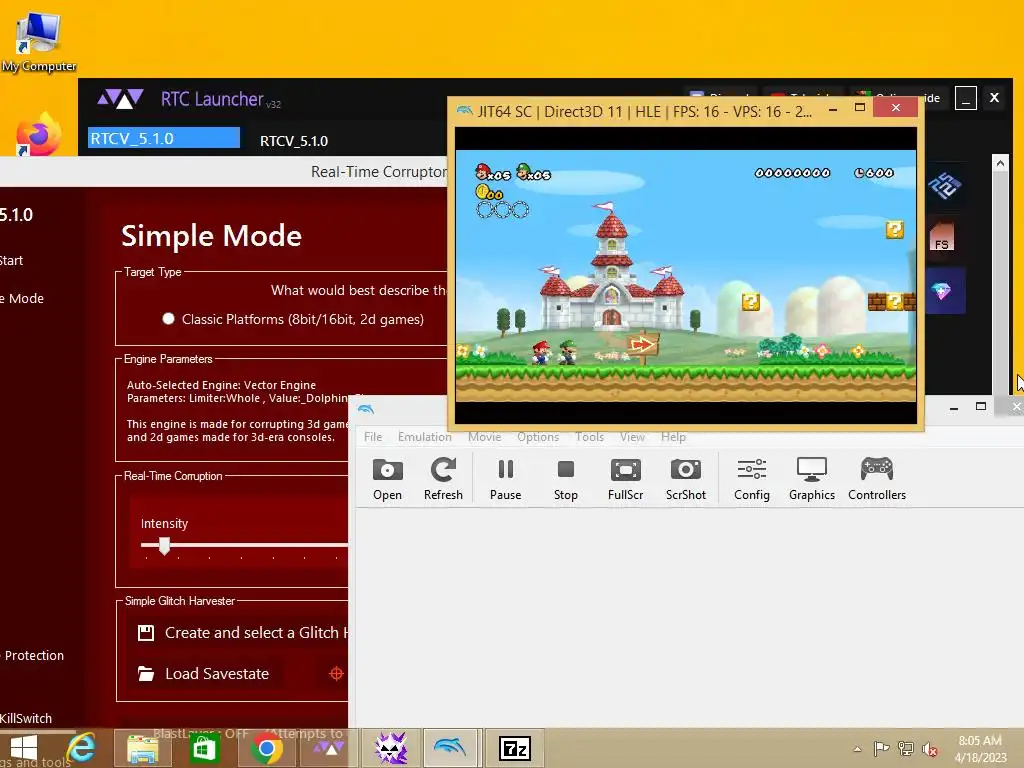Screen dimensions: 1024x768
Task: Click the Start item in RTC sidebar
Action: tap(12, 260)
